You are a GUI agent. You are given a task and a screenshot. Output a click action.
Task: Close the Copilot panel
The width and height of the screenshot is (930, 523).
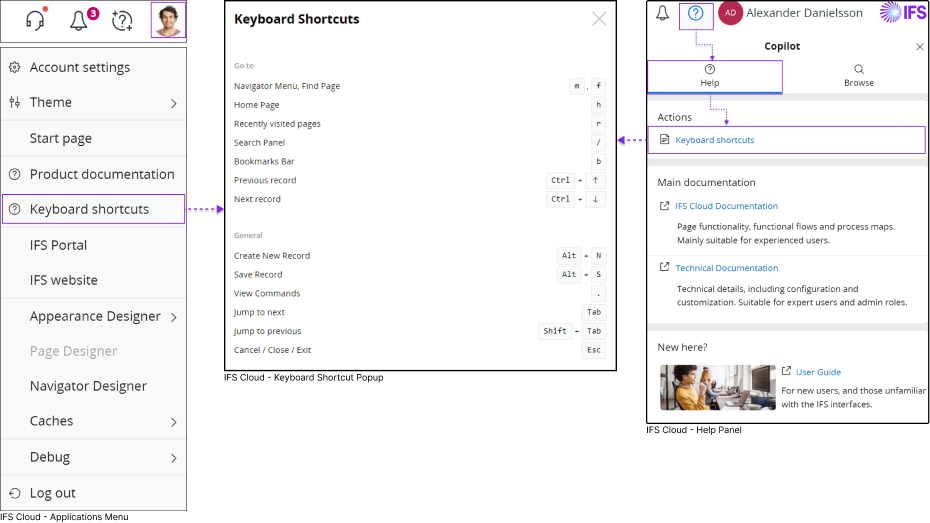pos(920,47)
